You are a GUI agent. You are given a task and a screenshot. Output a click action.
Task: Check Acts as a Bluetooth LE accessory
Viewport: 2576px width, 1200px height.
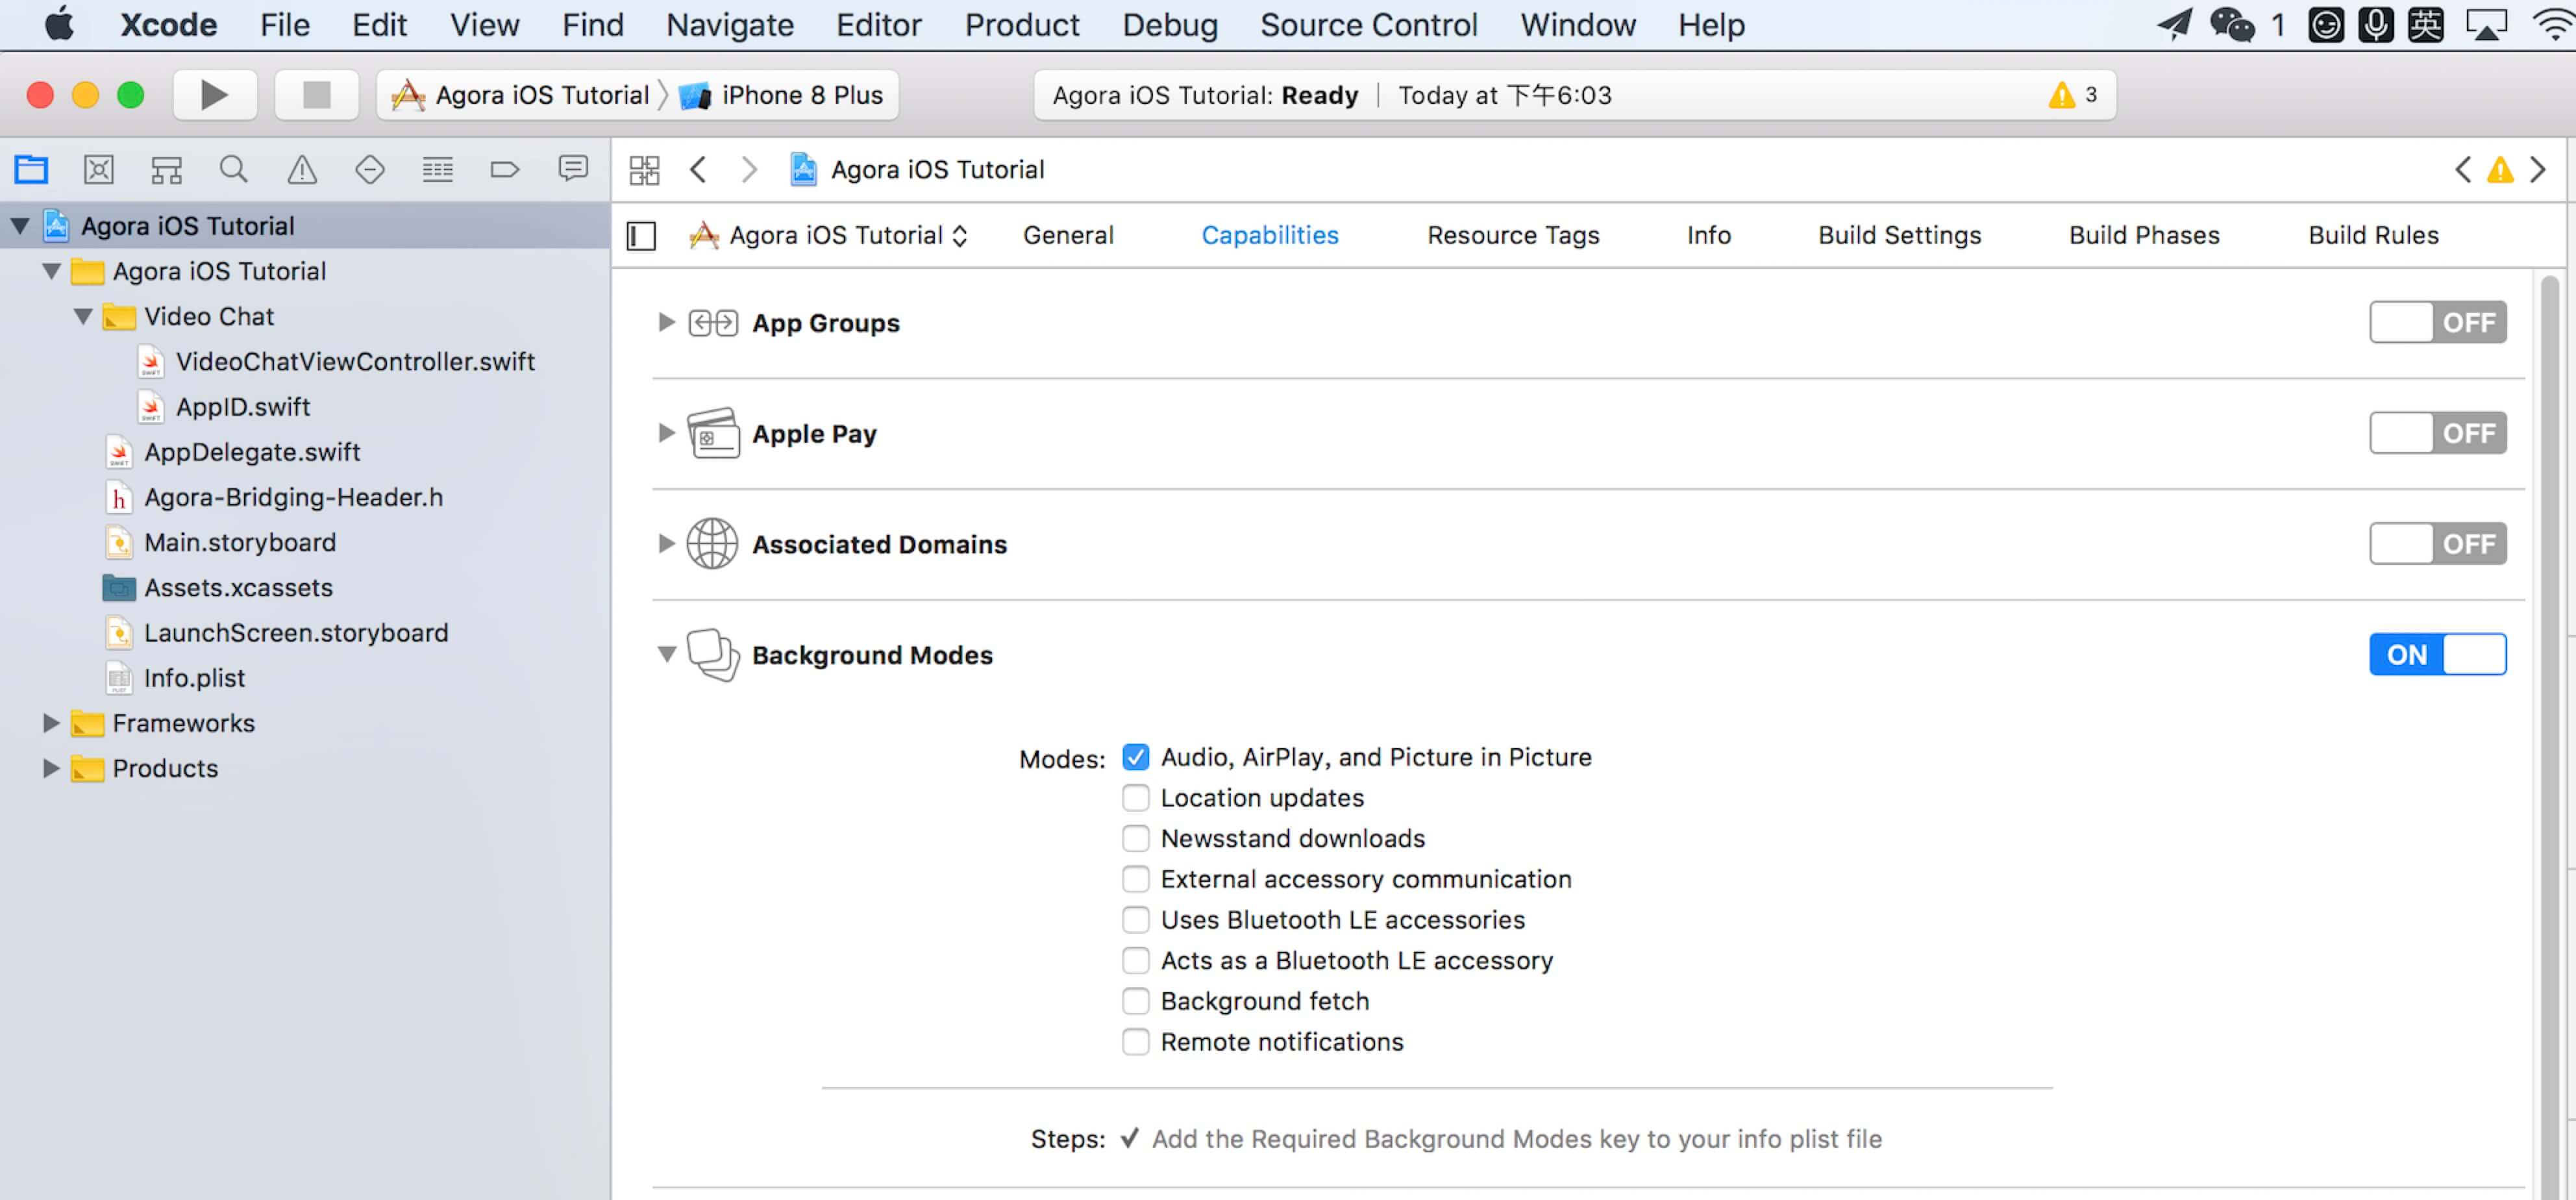click(x=1135, y=960)
